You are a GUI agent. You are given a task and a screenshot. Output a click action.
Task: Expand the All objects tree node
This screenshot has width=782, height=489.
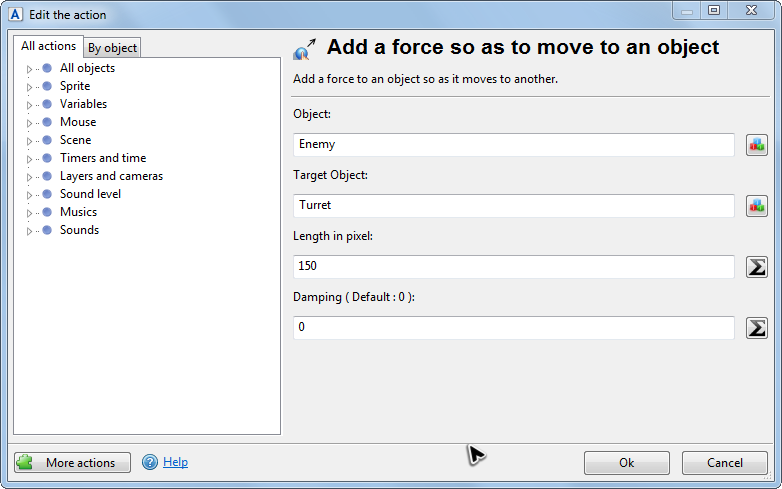point(29,69)
